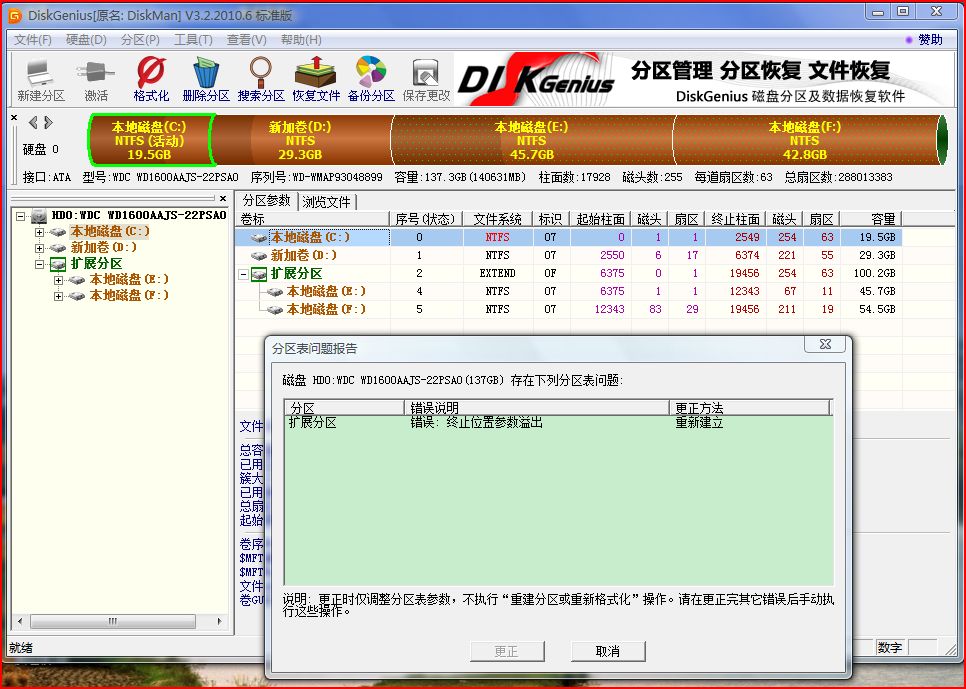The image size is (966, 689).
Task: Click the 赞助 link
Action: point(930,40)
